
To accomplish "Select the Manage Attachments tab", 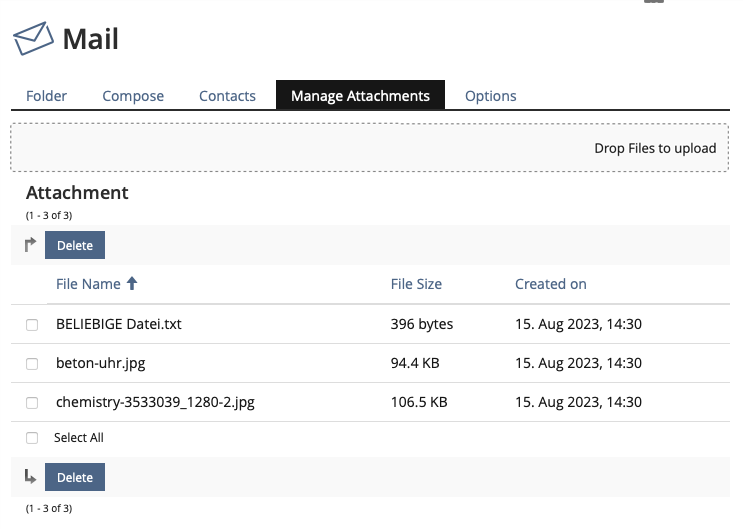I will 360,96.
